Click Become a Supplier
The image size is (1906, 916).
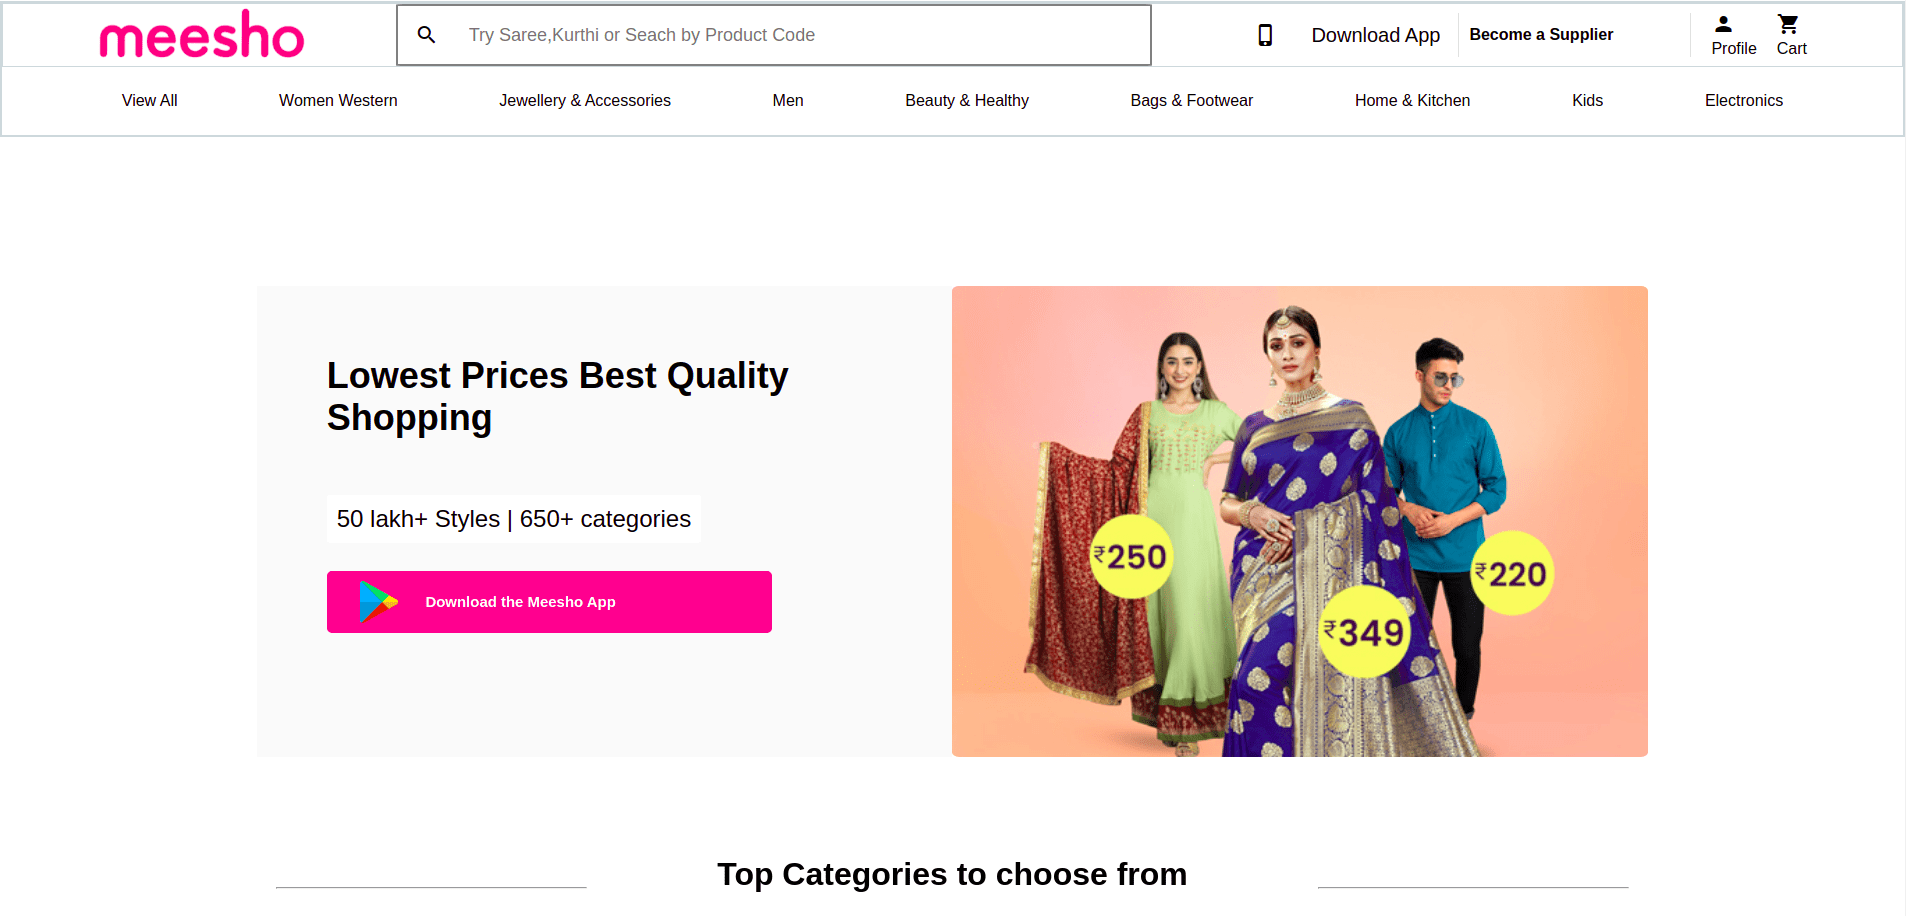click(1541, 34)
